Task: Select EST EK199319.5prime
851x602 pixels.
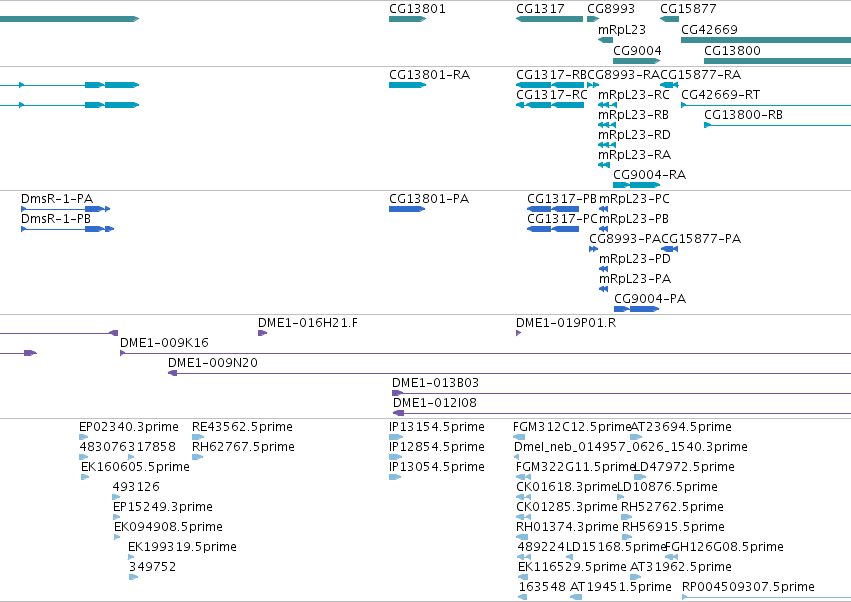Action: [x=131, y=557]
